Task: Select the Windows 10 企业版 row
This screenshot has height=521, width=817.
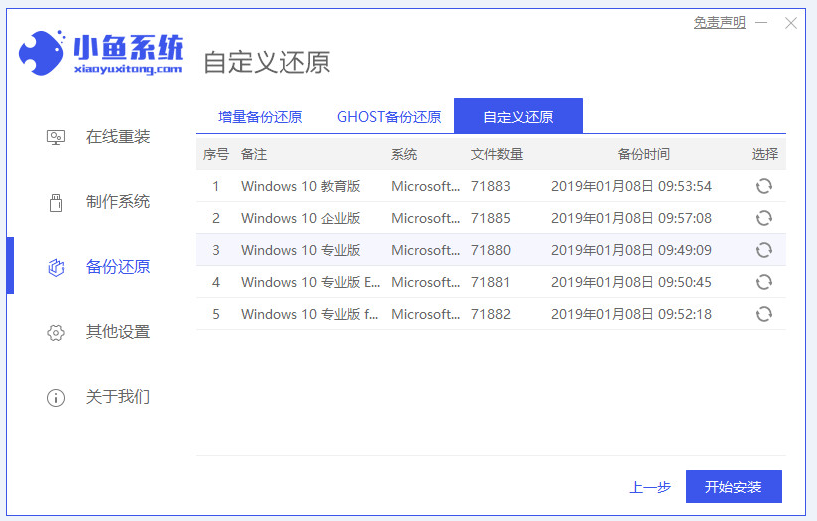Action: pyautogui.click(x=491, y=218)
